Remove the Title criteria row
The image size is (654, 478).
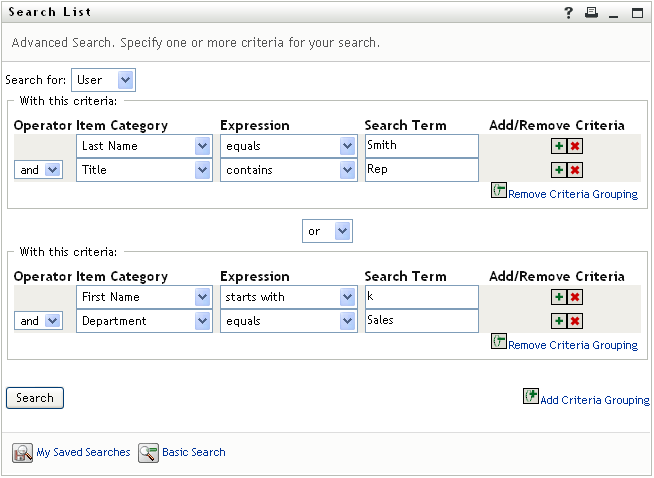[x=575, y=170]
